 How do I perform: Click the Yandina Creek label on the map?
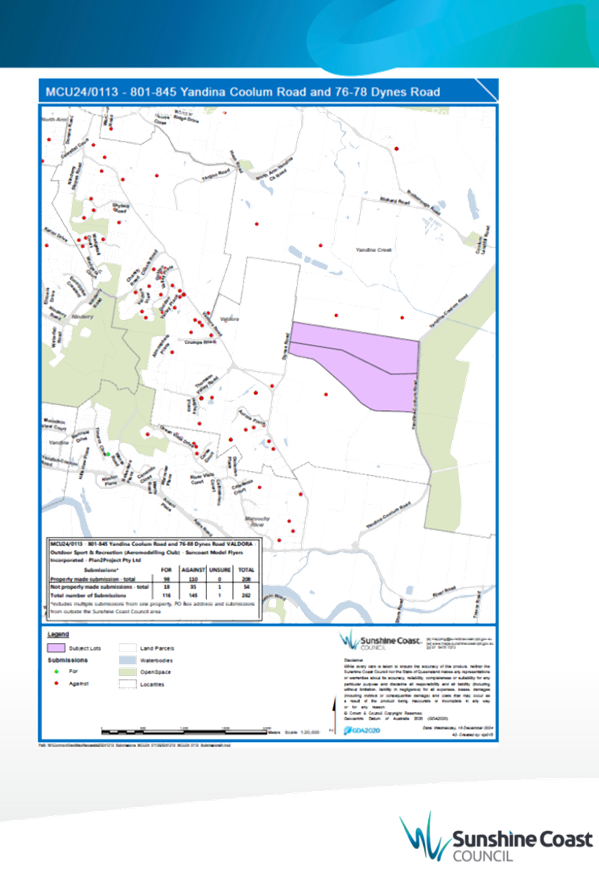pos(374,250)
